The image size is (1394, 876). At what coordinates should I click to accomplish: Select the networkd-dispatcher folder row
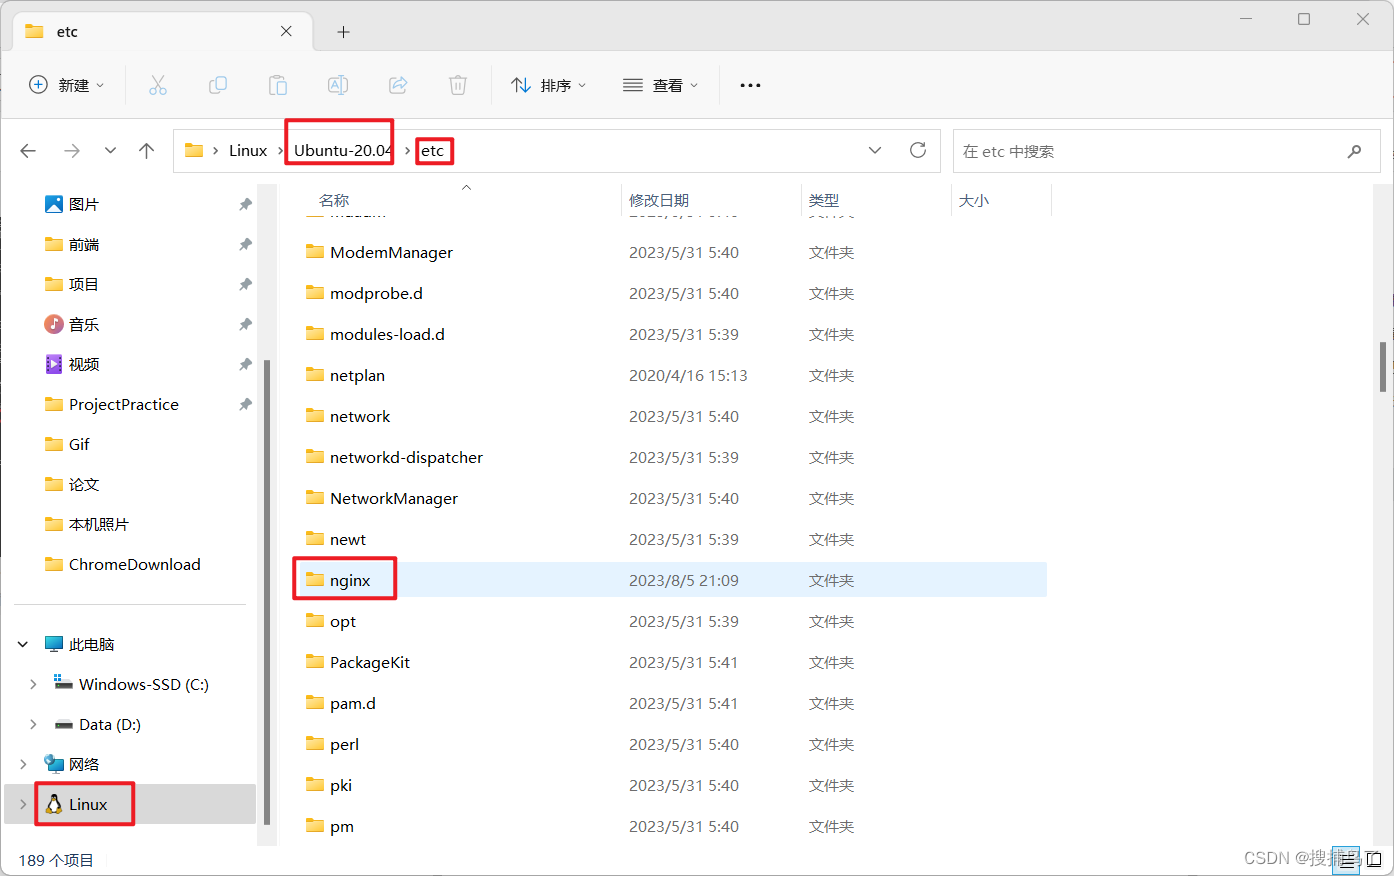675,457
